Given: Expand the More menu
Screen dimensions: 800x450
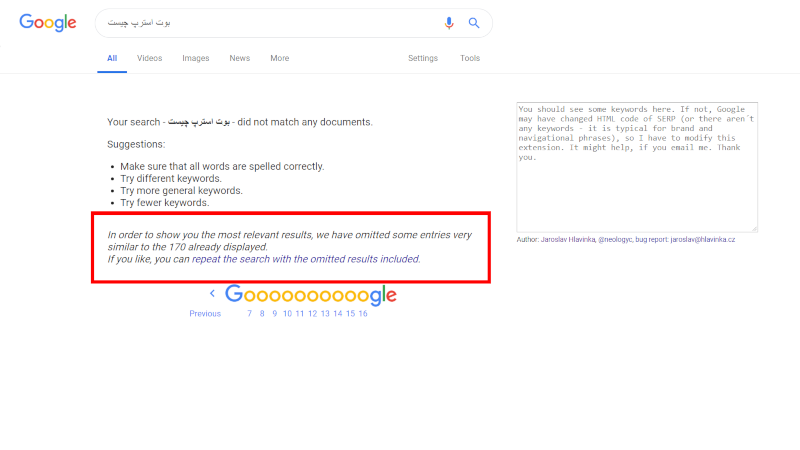Looking at the screenshot, I should [280, 58].
